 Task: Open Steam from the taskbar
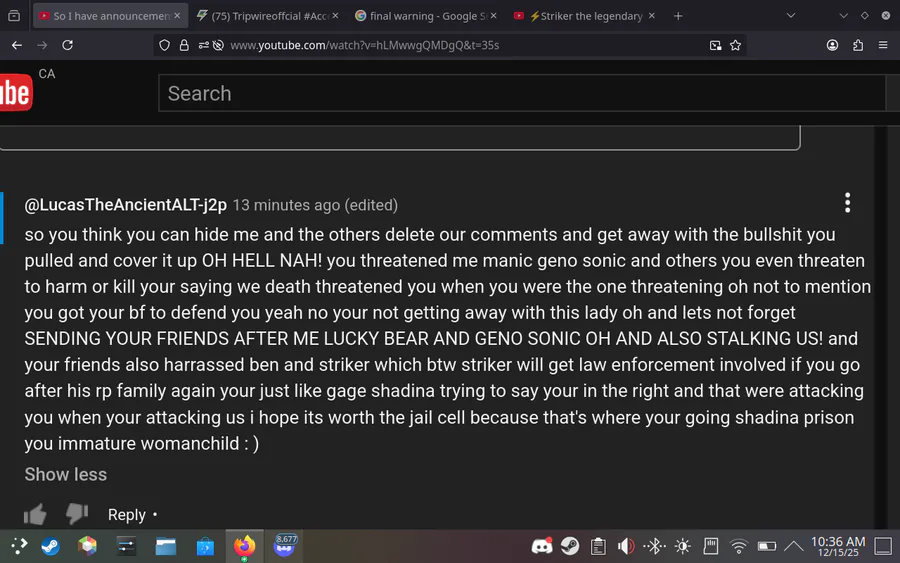(50, 546)
